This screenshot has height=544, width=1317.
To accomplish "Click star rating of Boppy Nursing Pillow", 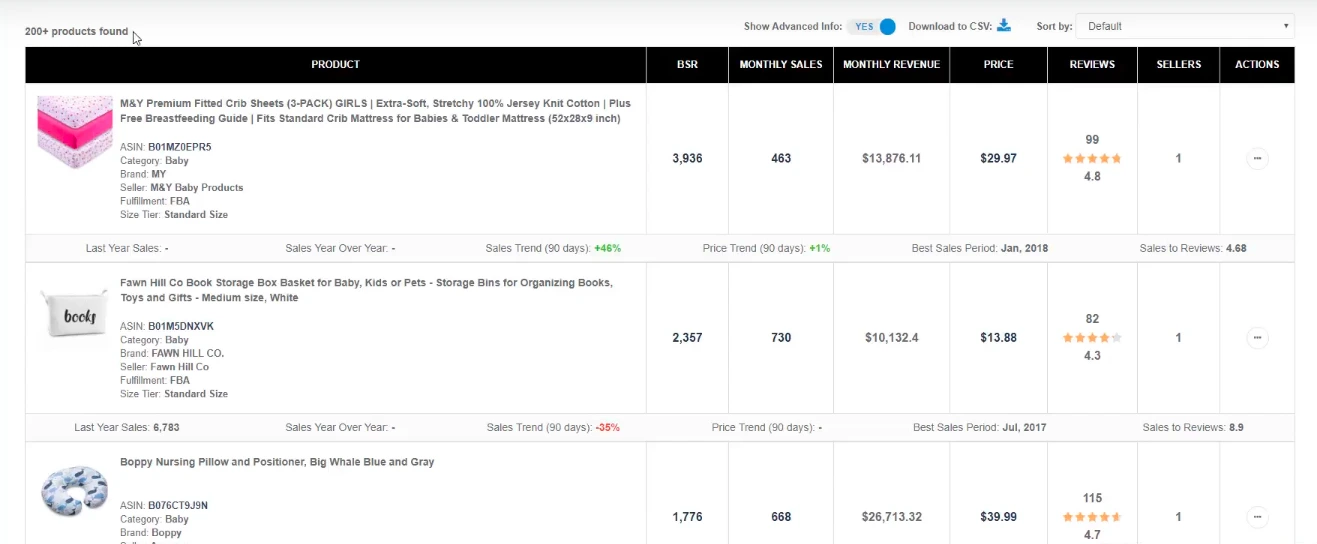I will click(1092, 517).
